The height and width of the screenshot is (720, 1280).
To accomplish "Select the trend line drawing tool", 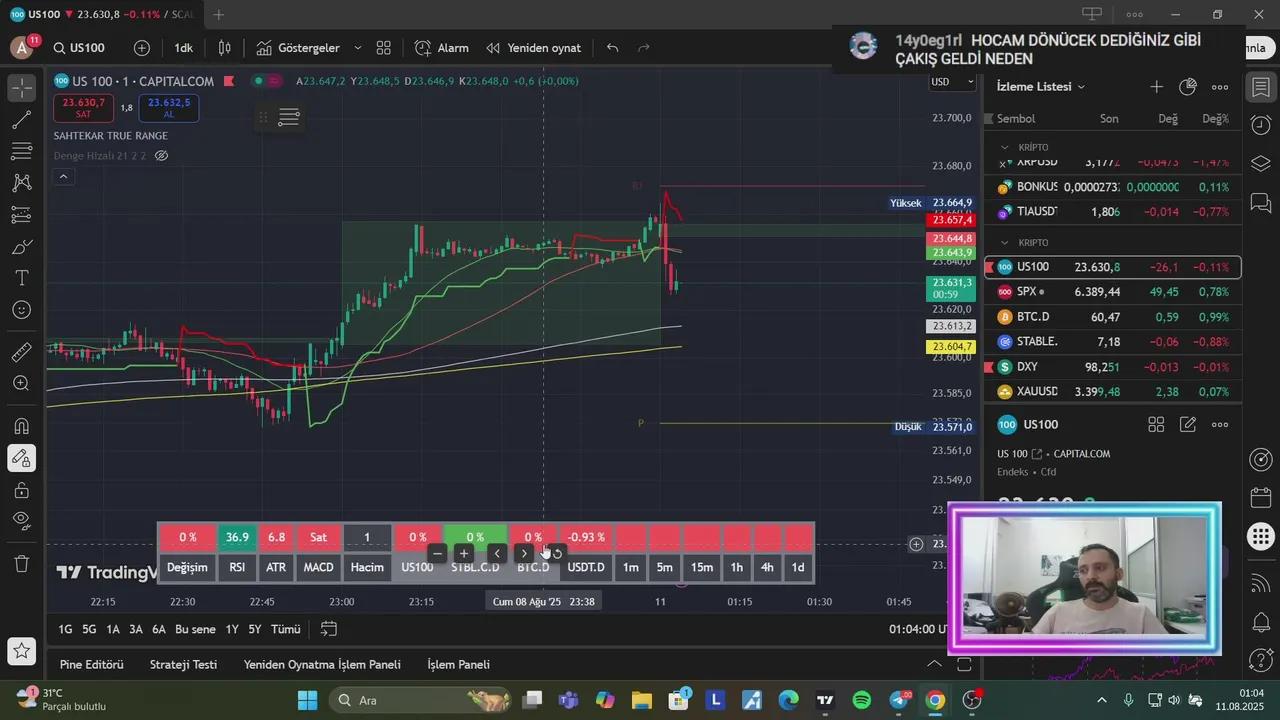I will (x=21, y=120).
